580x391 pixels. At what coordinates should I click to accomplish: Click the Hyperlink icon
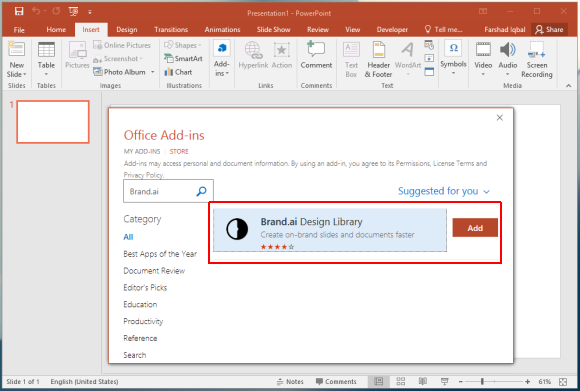(253, 55)
